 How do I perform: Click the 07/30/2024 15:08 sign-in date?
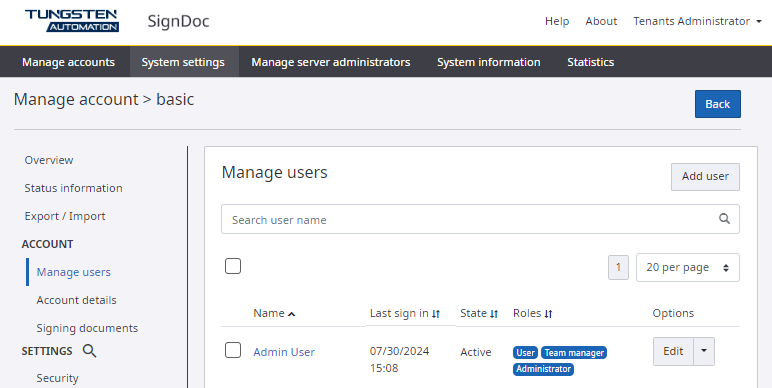[x=399, y=359]
